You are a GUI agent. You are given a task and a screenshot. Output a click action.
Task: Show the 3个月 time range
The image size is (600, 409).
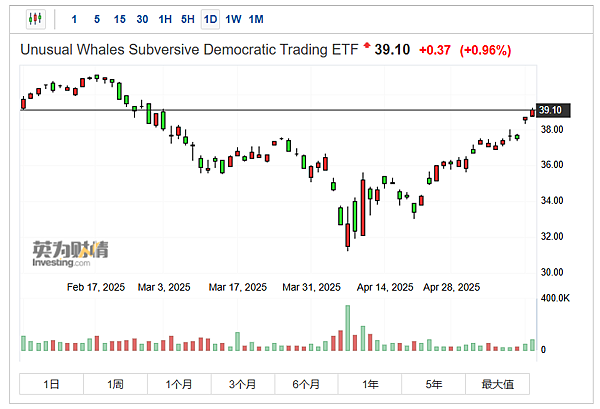(x=243, y=384)
